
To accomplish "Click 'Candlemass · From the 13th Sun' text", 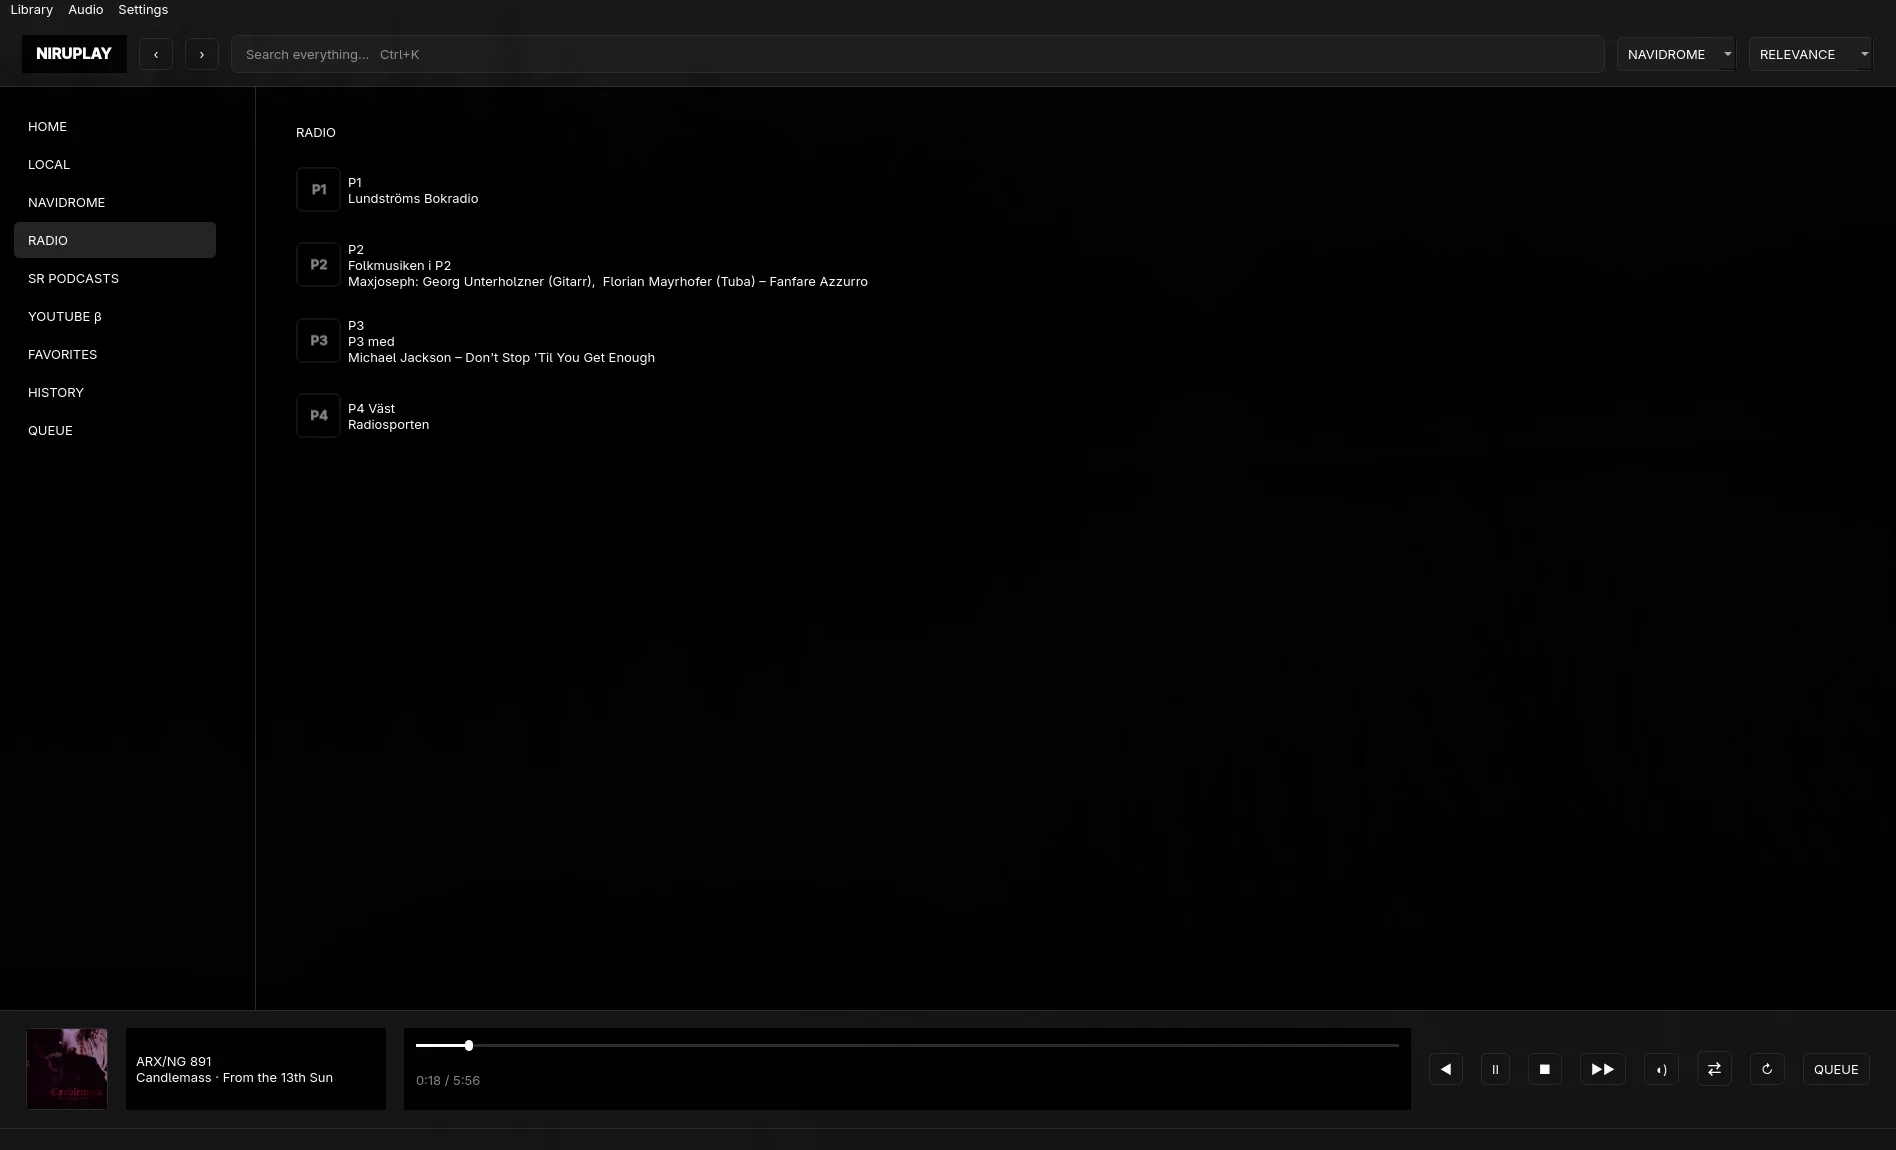I will tap(234, 1078).
